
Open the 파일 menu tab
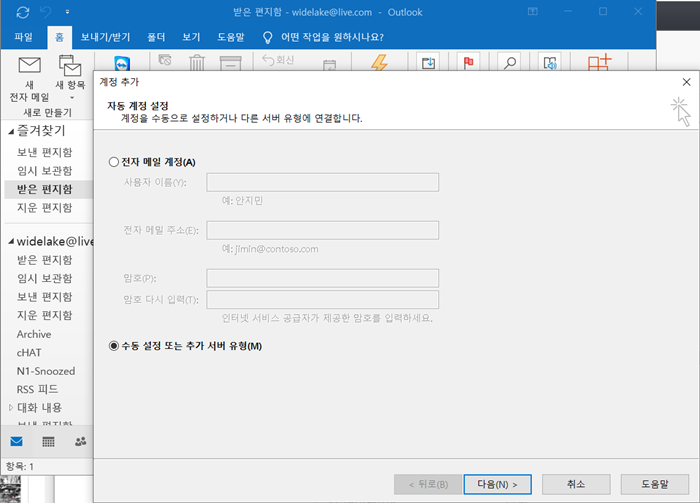point(23,37)
